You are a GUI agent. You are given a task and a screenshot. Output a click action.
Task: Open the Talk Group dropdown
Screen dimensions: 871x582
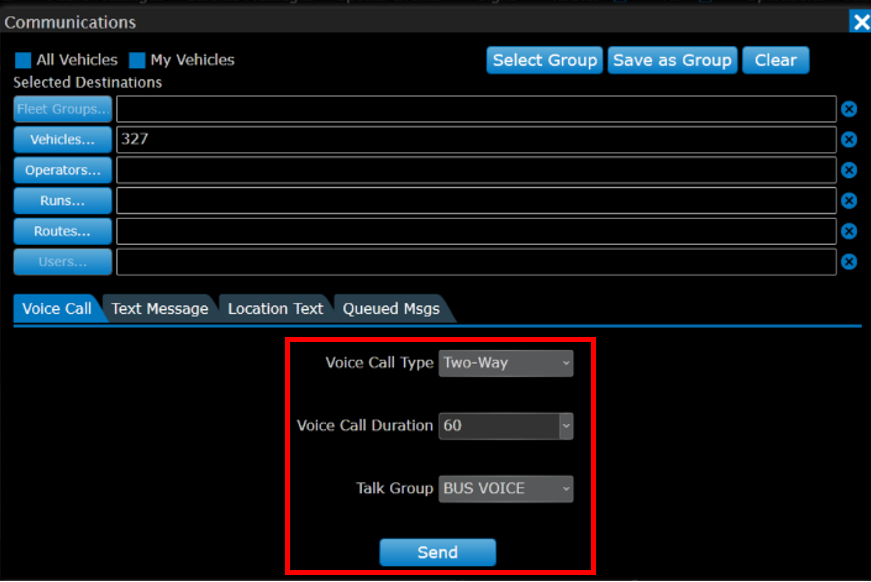tap(506, 489)
